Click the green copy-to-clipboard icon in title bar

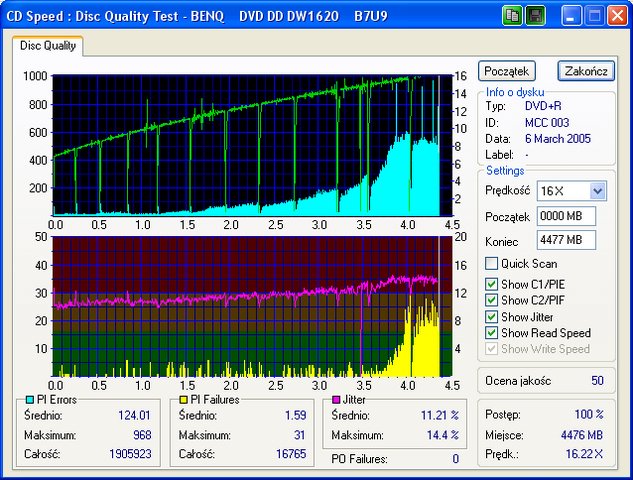[x=512, y=16]
